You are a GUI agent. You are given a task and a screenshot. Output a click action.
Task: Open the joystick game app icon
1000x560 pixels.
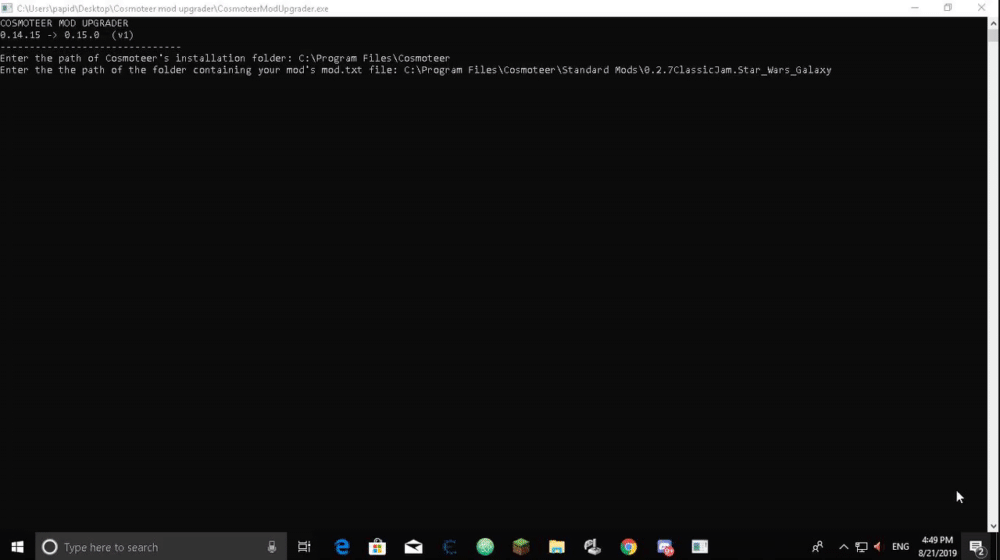(x=592, y=547)
